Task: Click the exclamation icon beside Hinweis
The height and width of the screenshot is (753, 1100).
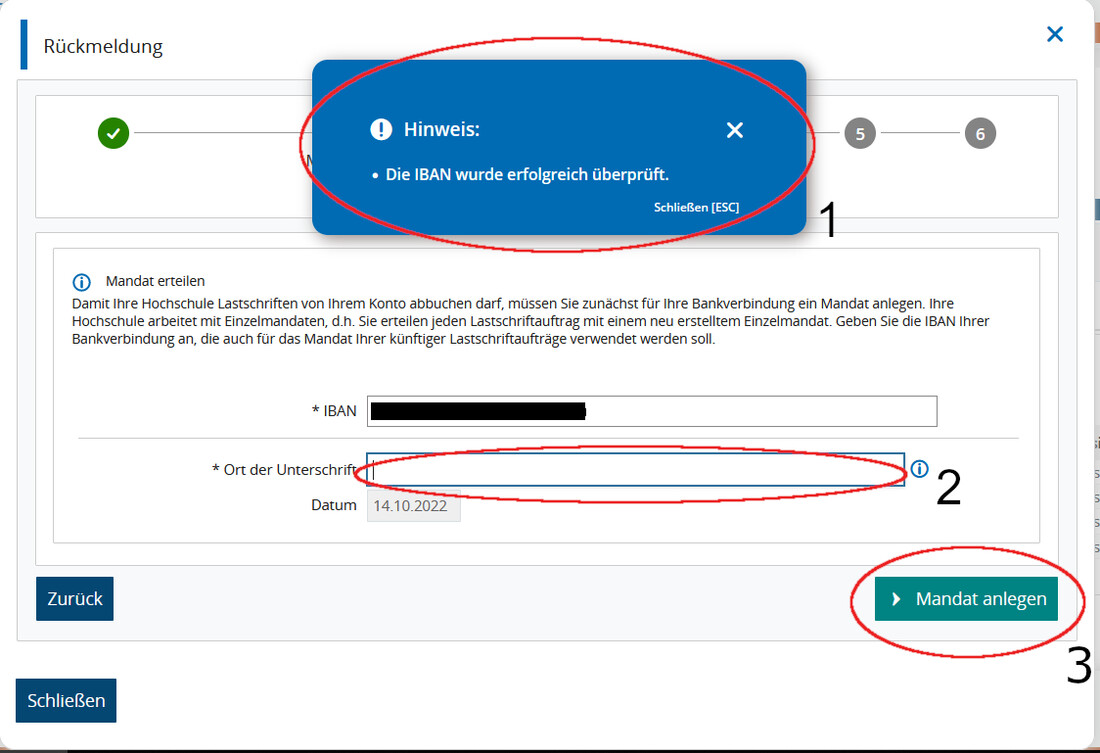Action: (x=381, y=129)
